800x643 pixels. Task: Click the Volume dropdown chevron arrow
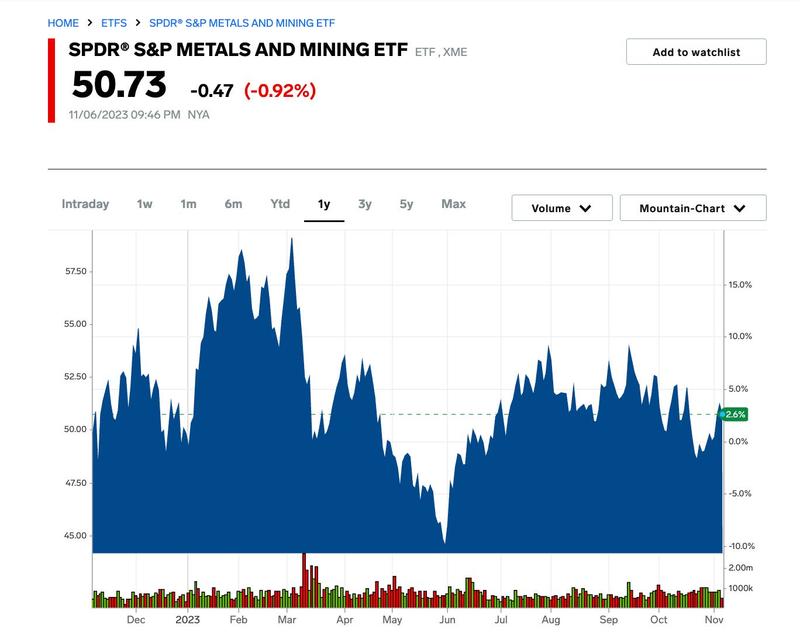tap(585, 208)
